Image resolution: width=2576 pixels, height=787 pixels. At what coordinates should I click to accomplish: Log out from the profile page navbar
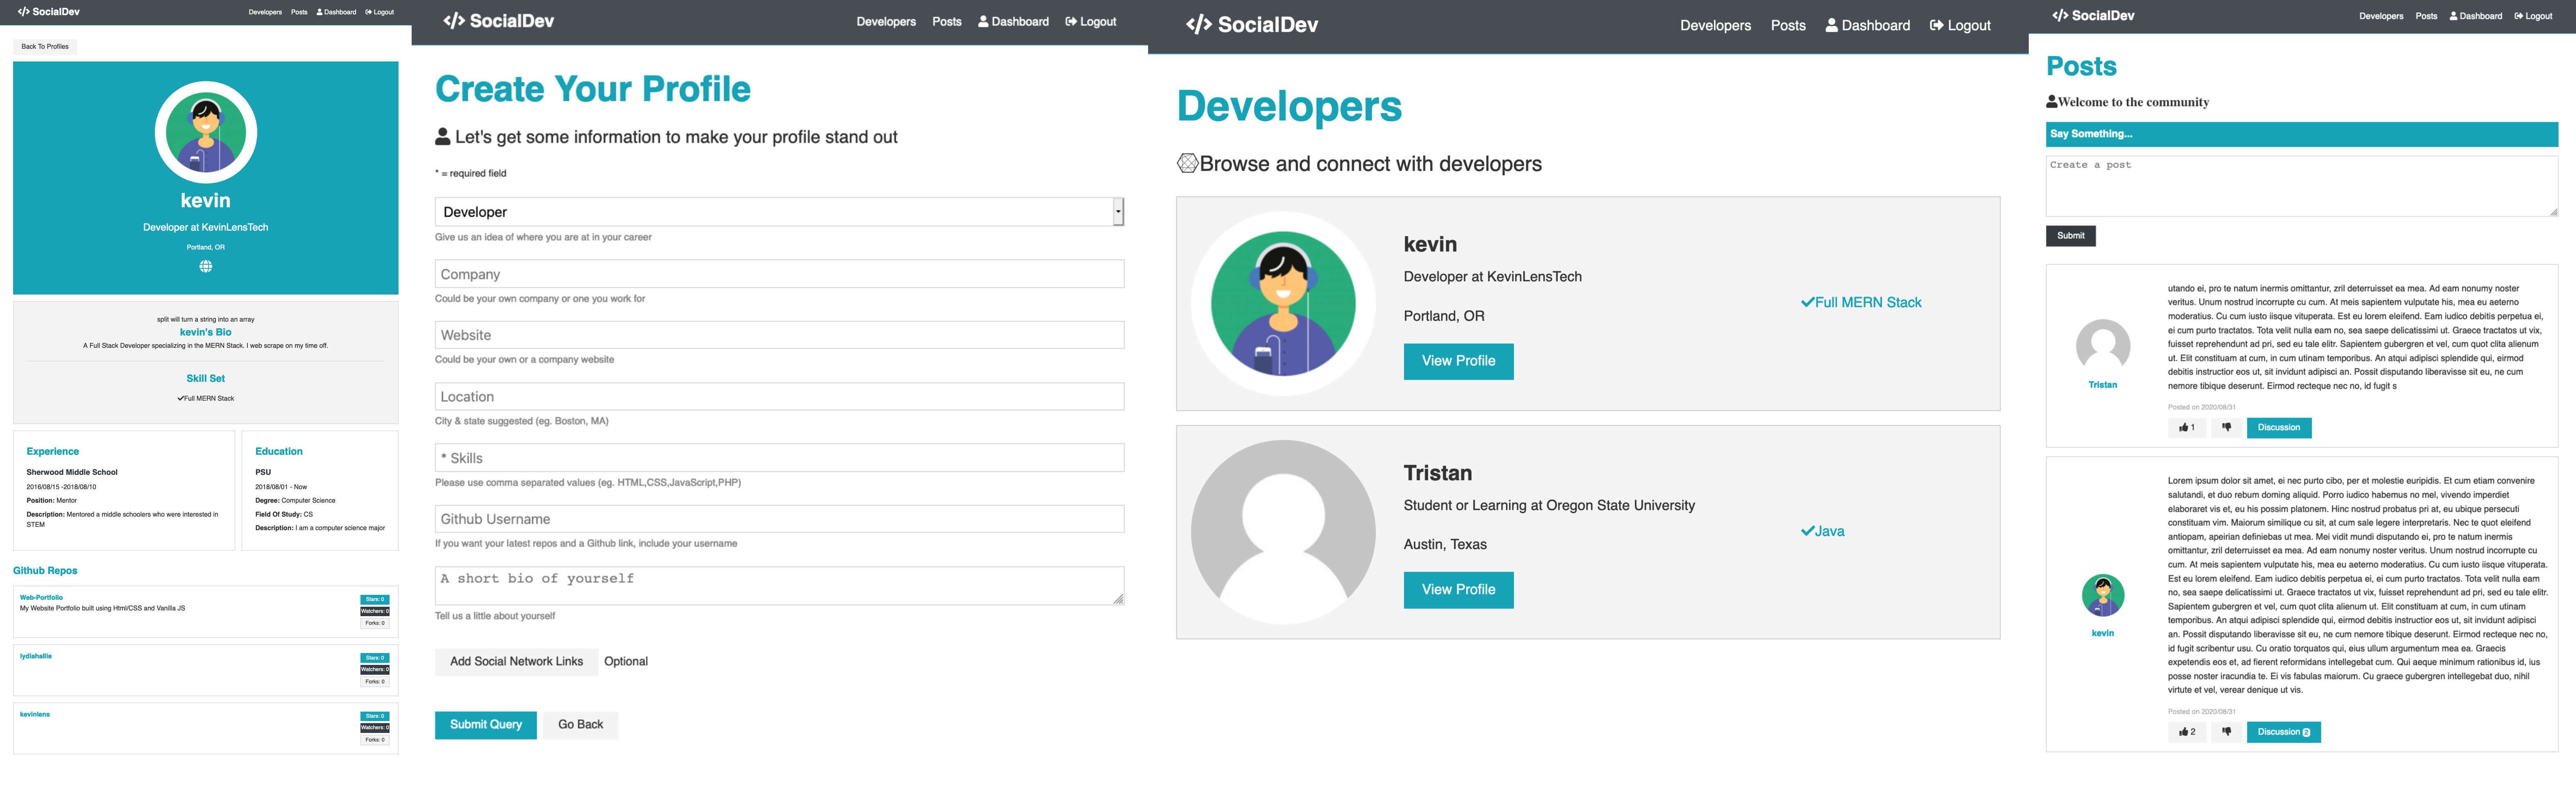coord(379,12)
